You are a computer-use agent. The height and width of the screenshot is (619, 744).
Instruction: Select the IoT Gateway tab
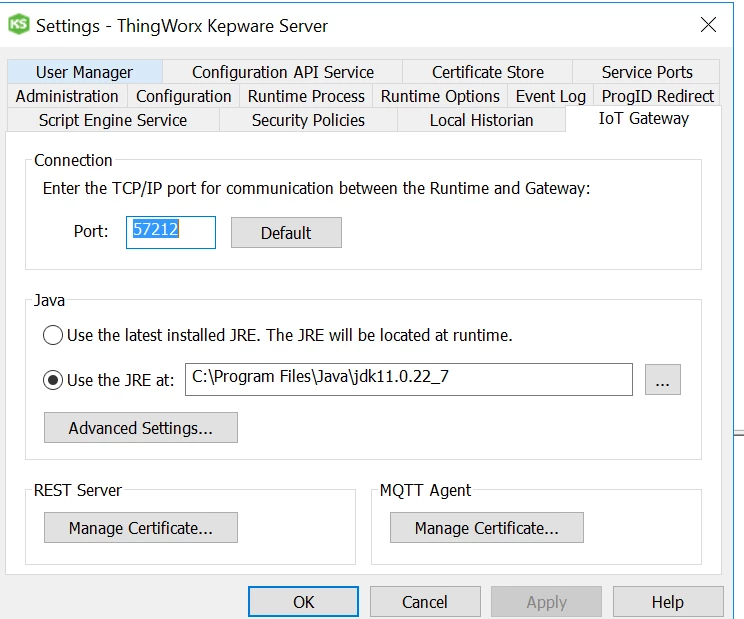tap(643, 119)
